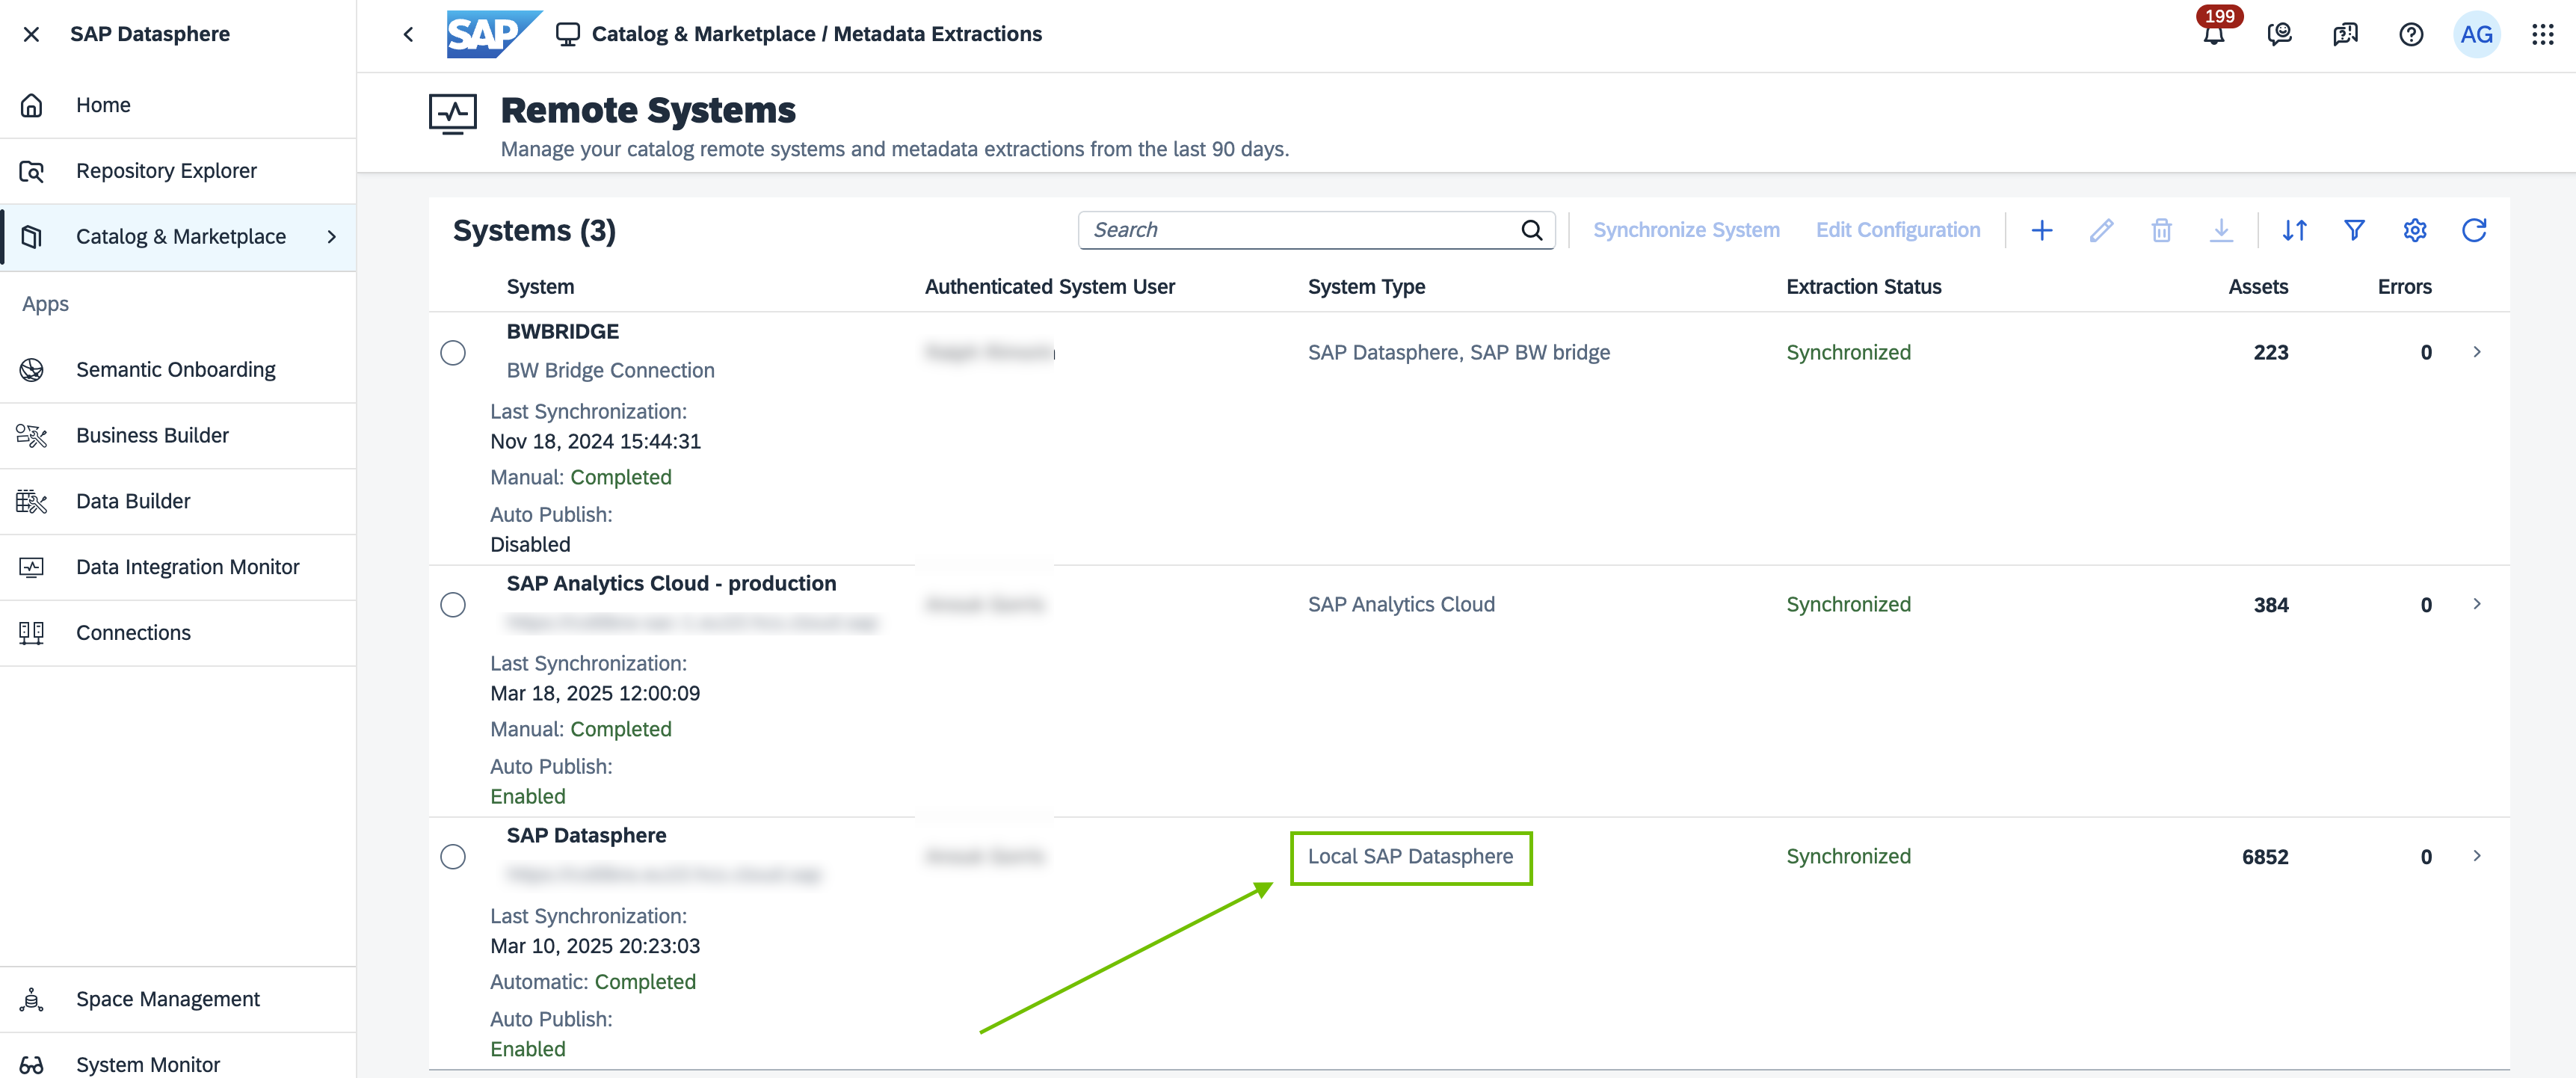Click the add system plus icon
Viewport: 2576px width, 1078px height.
(x=2041, y=231)
